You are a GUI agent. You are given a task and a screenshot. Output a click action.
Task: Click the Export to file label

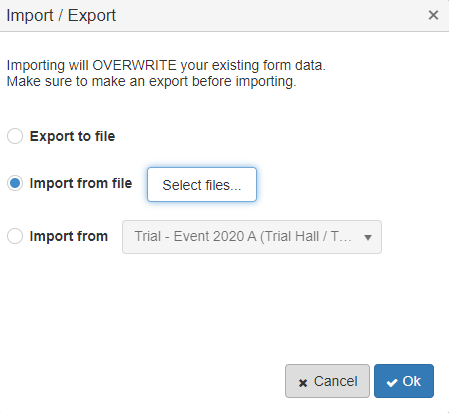coord(72,136)
